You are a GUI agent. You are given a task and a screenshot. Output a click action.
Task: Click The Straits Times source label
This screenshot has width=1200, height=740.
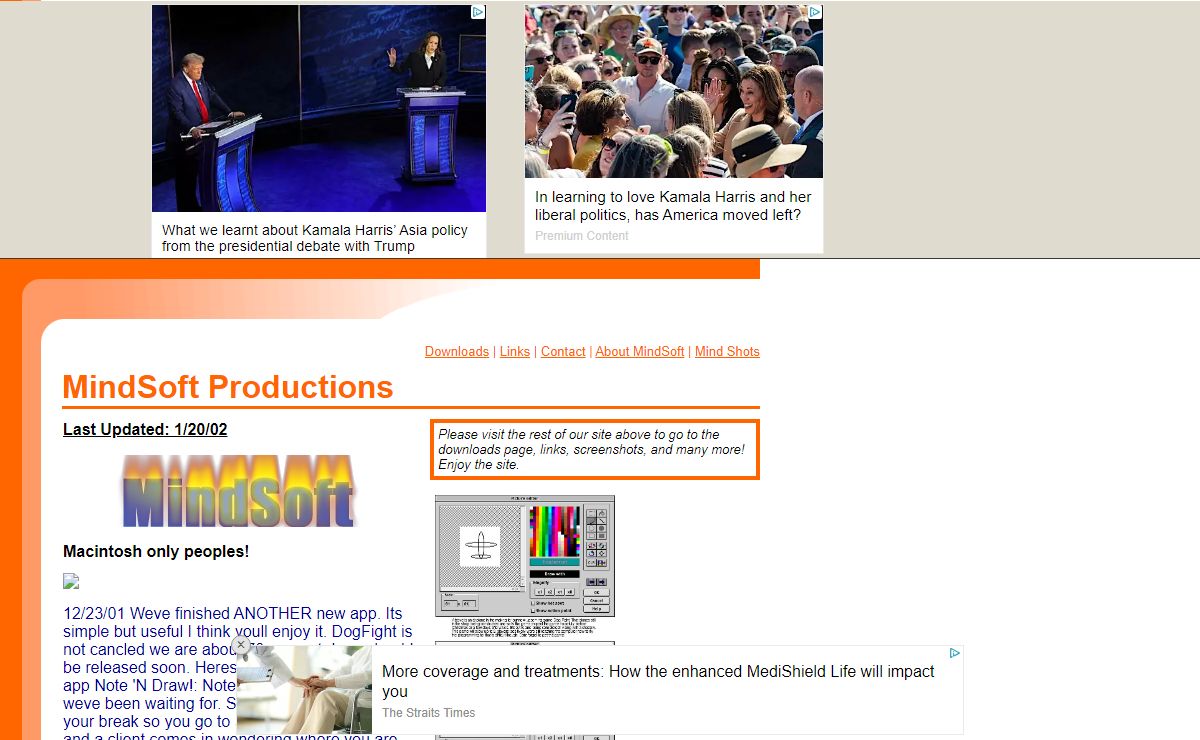click(429, 713)
